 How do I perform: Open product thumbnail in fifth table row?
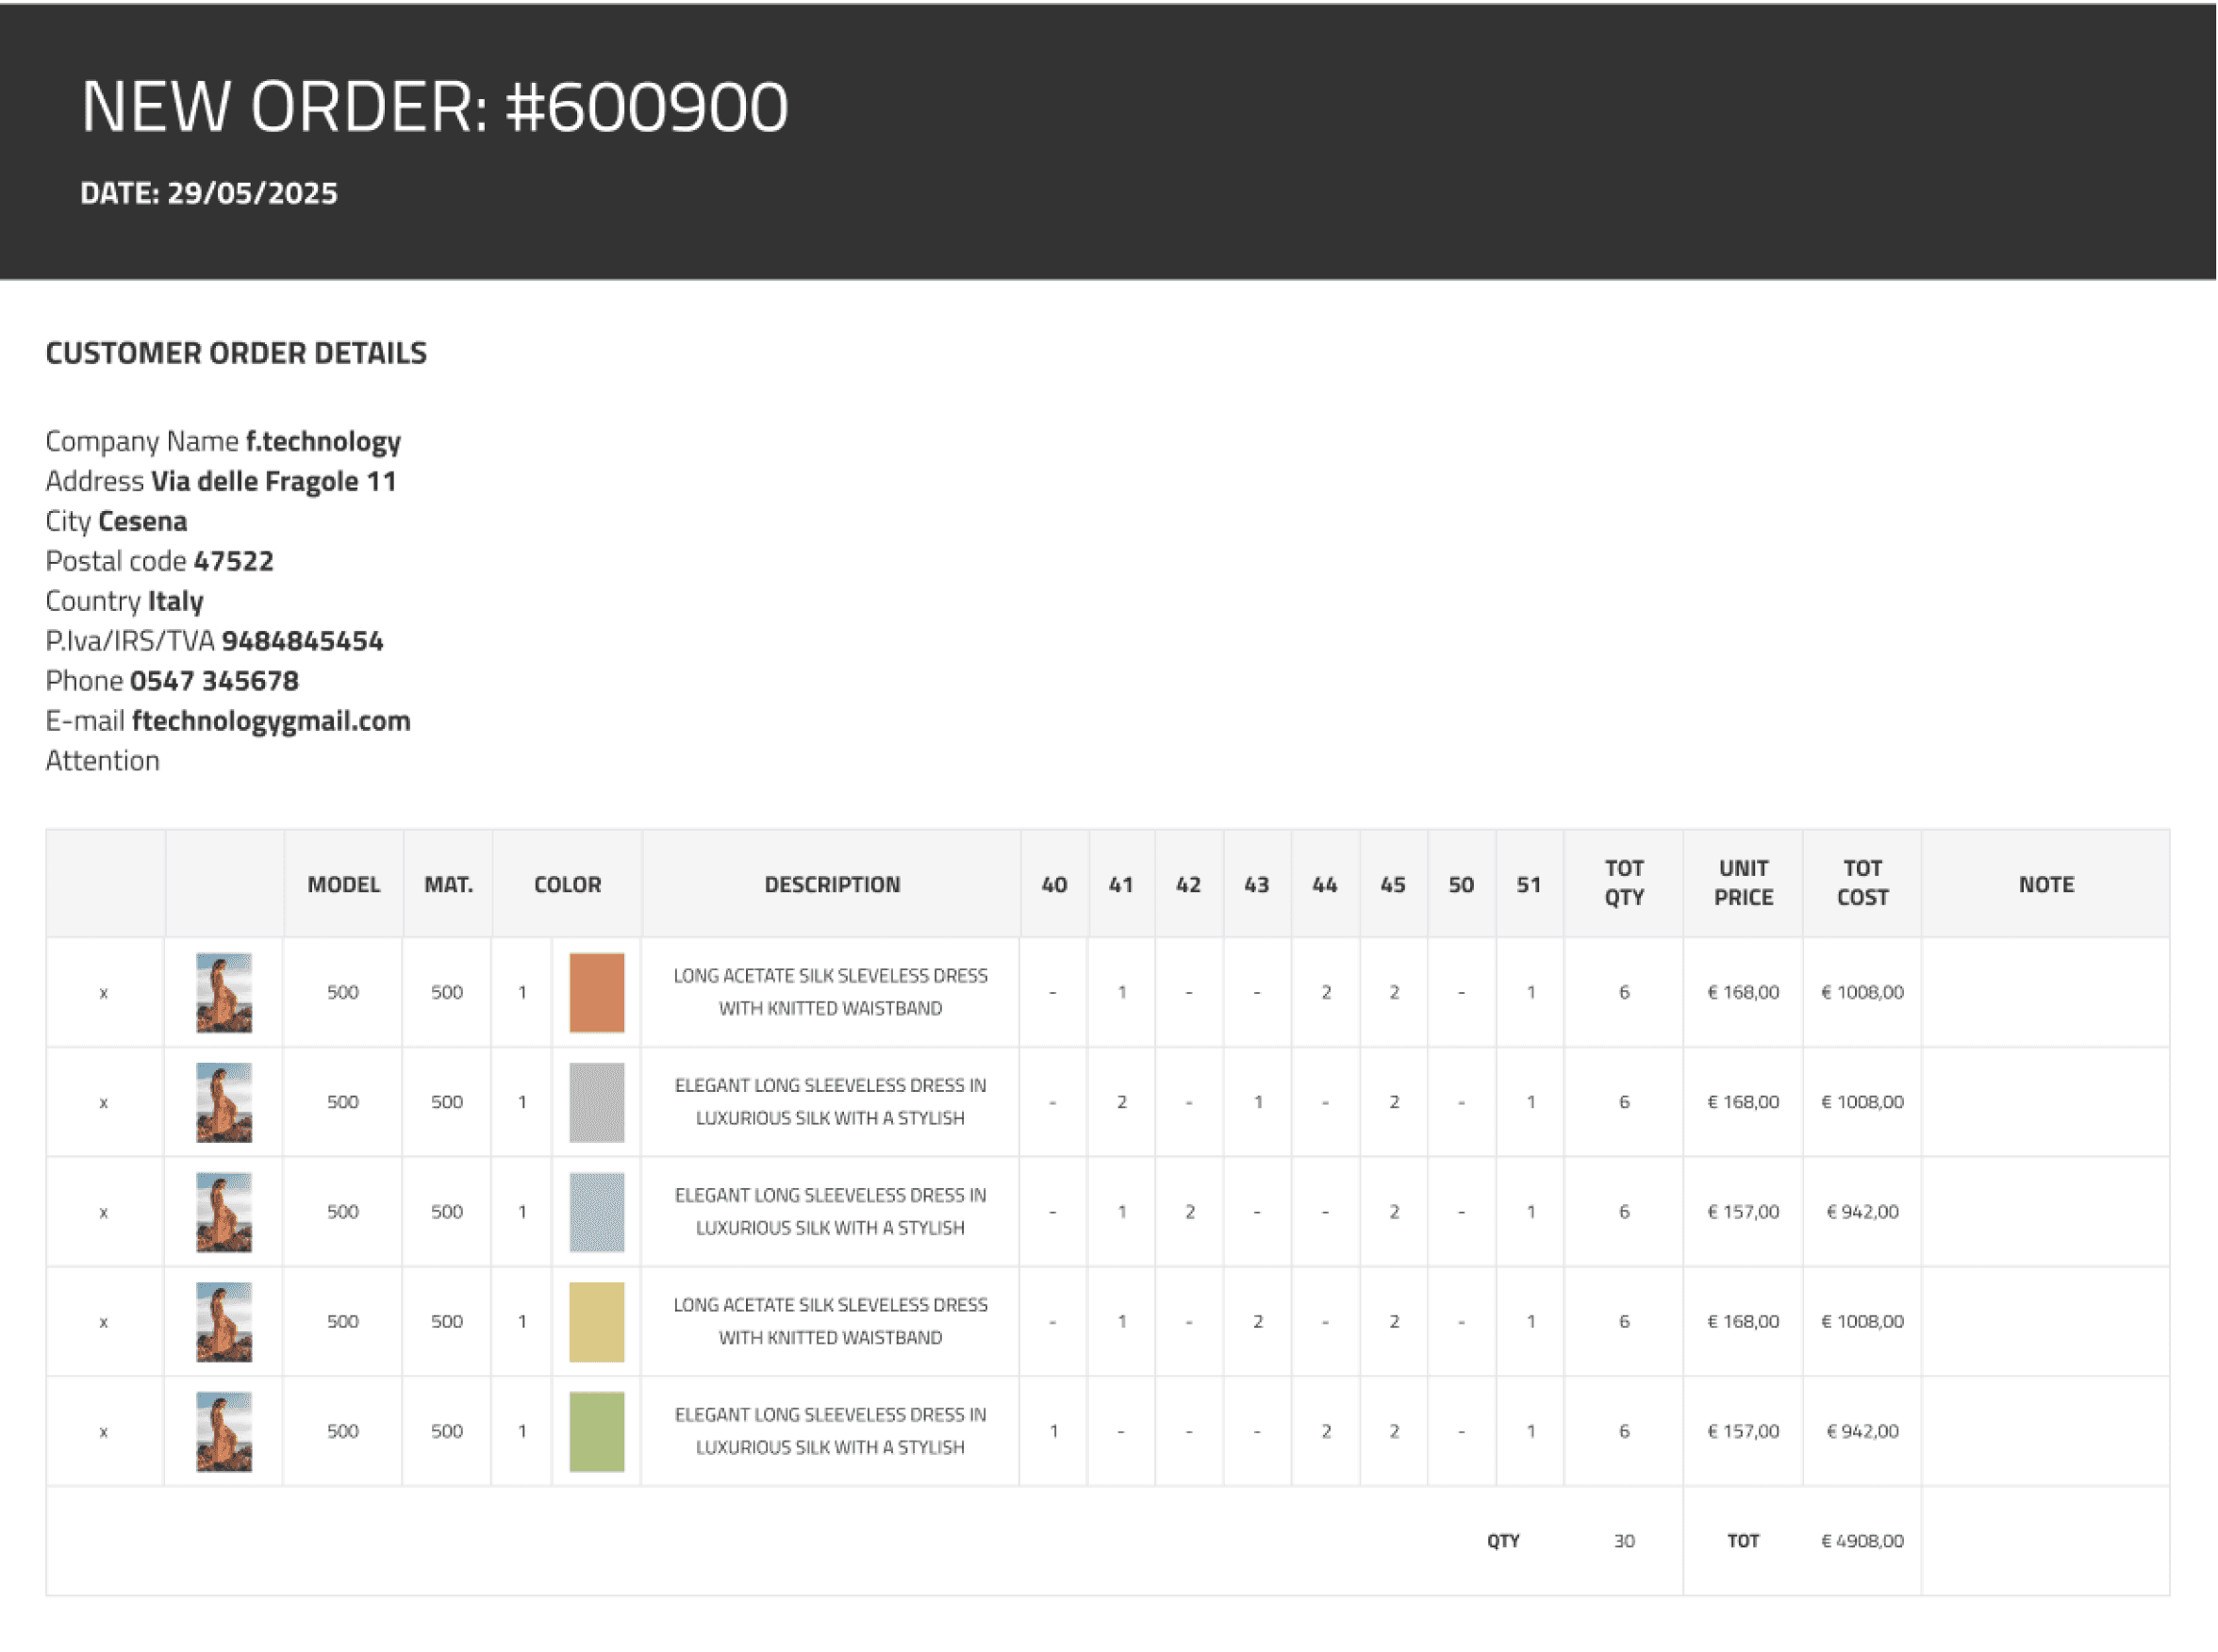tap(224, 1431)
